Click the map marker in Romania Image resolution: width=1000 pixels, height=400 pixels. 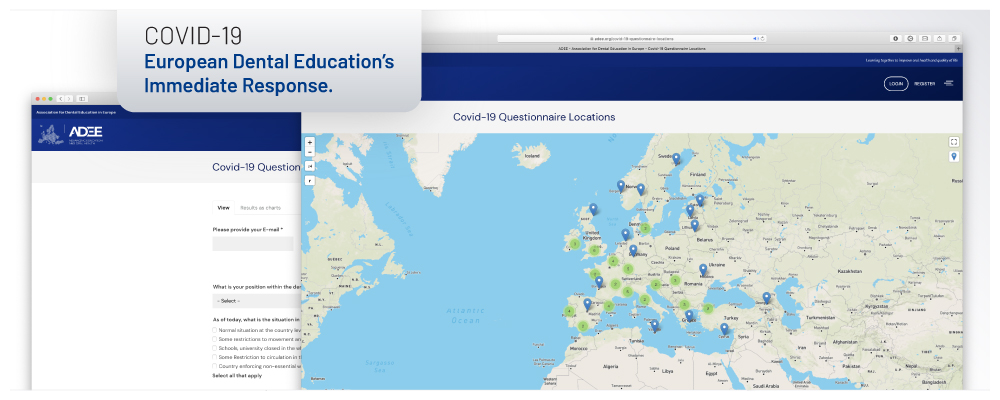703,270
